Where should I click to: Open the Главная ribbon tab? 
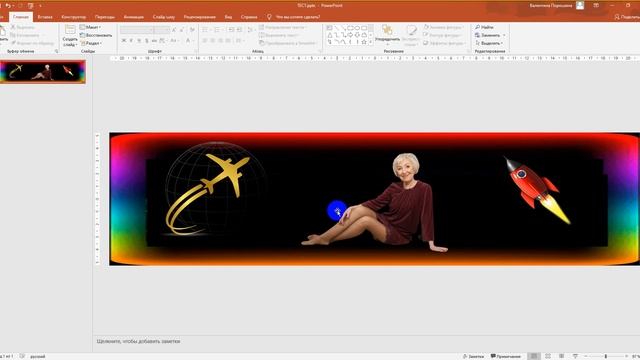(x=20, y=17)
